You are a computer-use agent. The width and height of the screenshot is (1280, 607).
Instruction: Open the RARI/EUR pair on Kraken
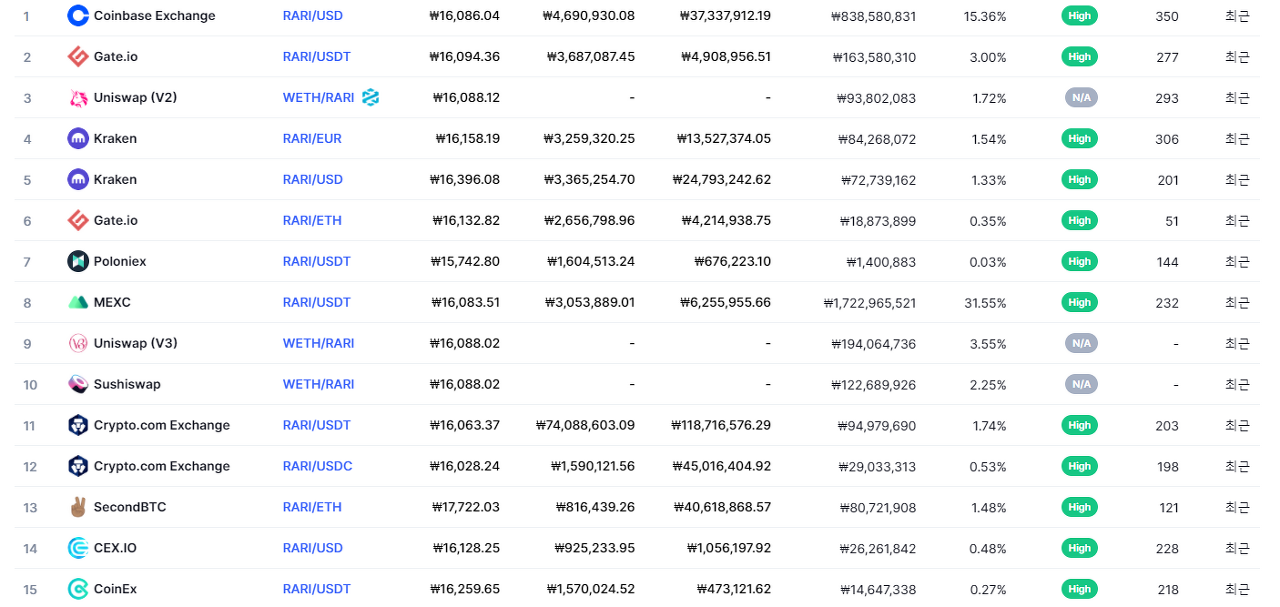coord(312,139)
